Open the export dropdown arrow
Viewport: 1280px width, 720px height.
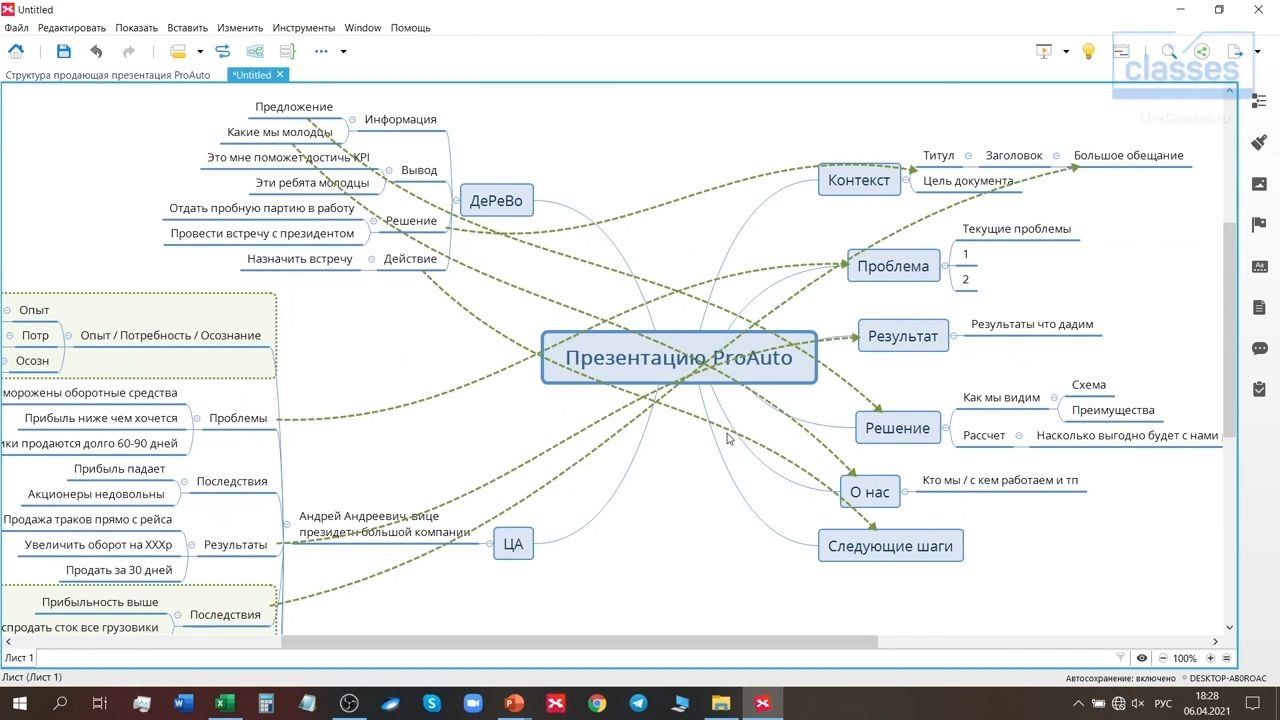coord(1258,52)
